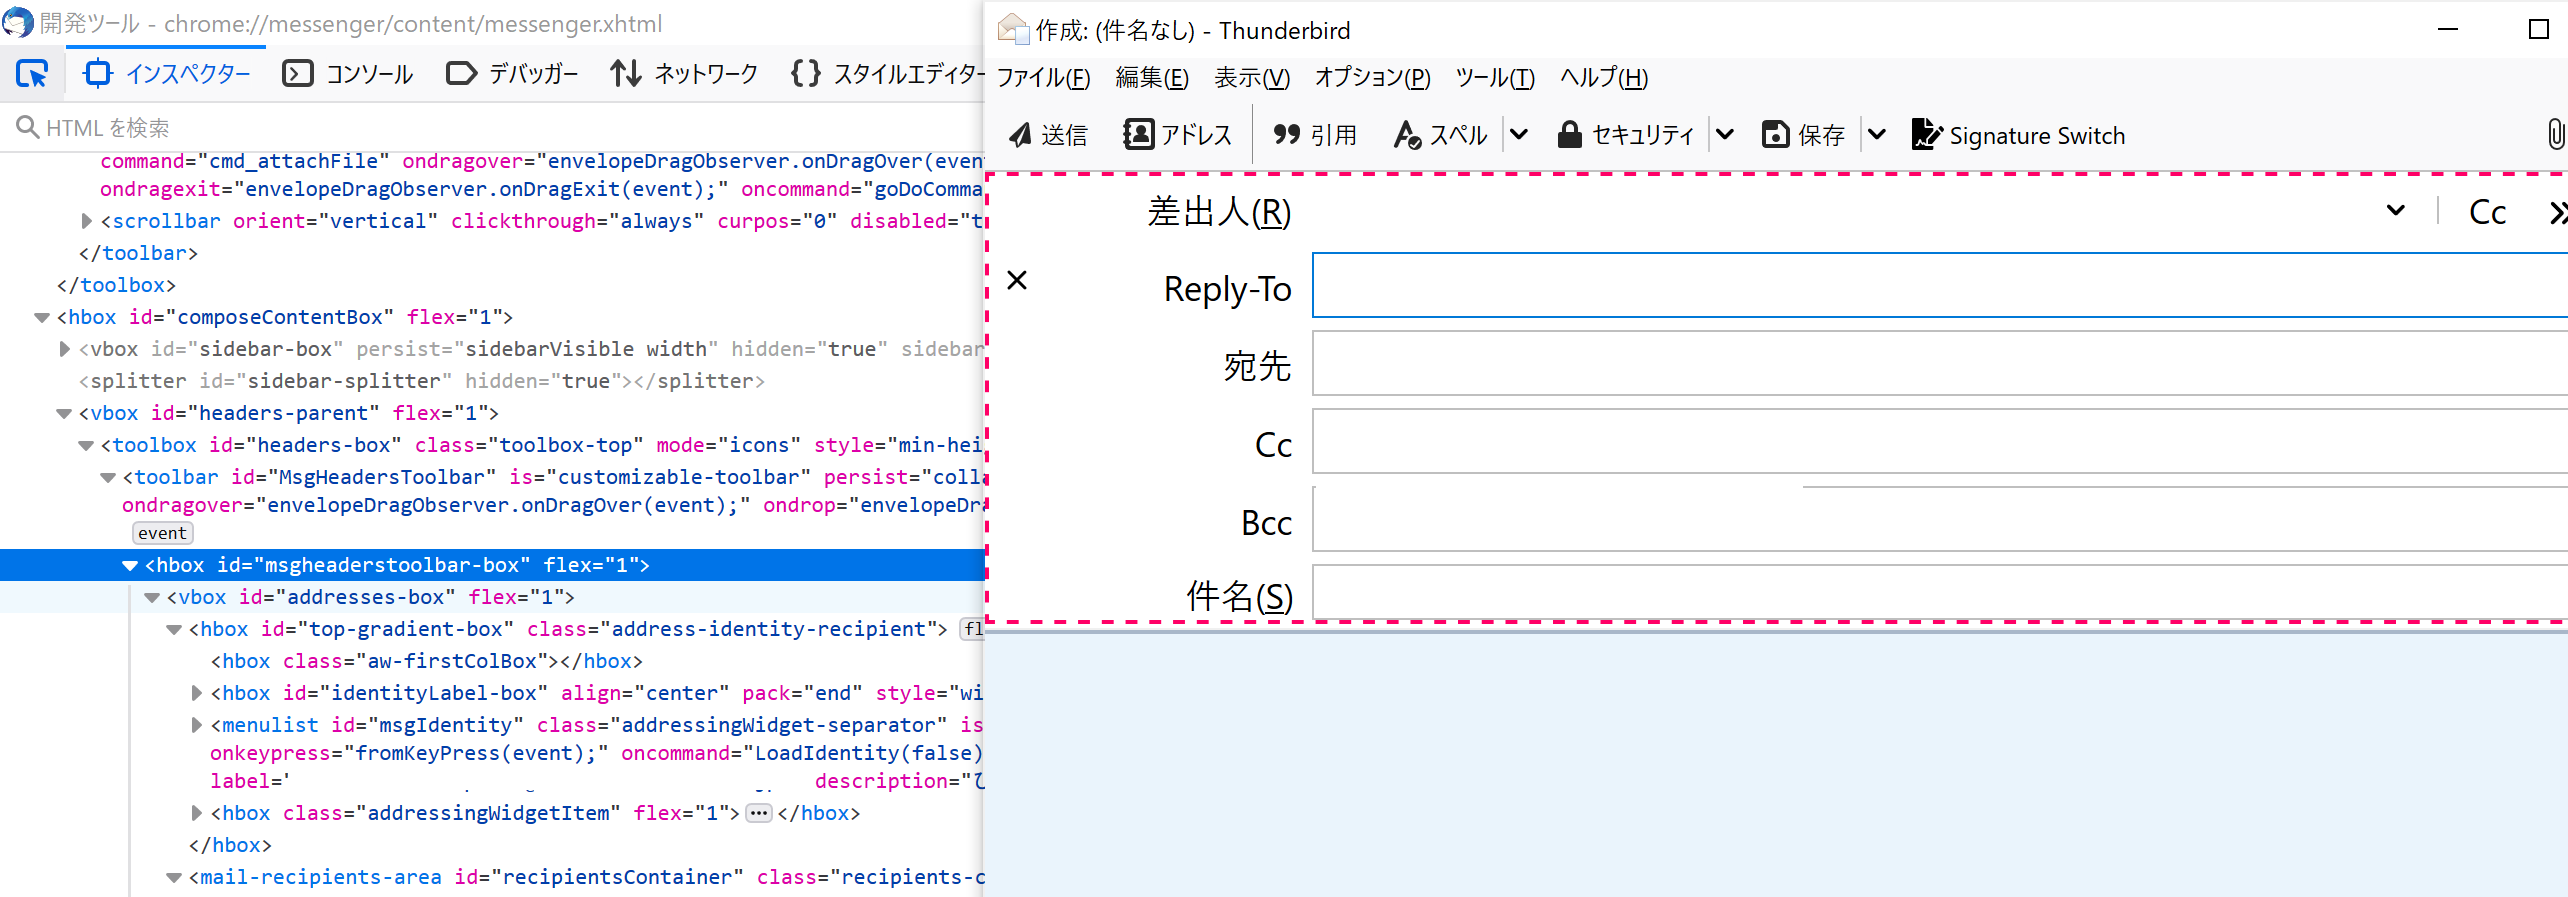
Task: Open the spell check dropdown arrow
Action: tap(1519, 135)
